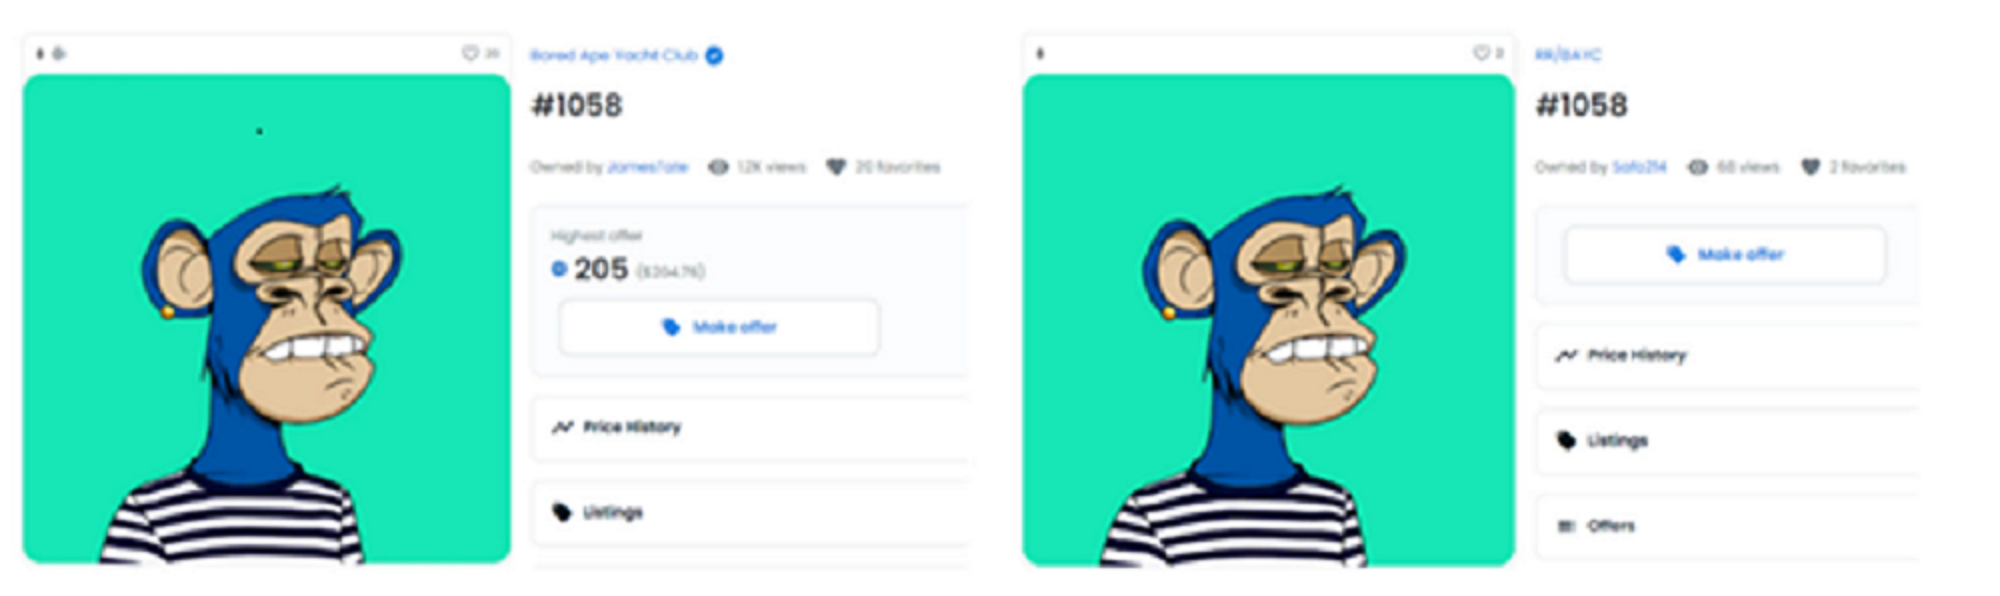Toggle the favorite heart above the left ape image
The height and width of the screenshot is (596, 2000).
(470, 53)
